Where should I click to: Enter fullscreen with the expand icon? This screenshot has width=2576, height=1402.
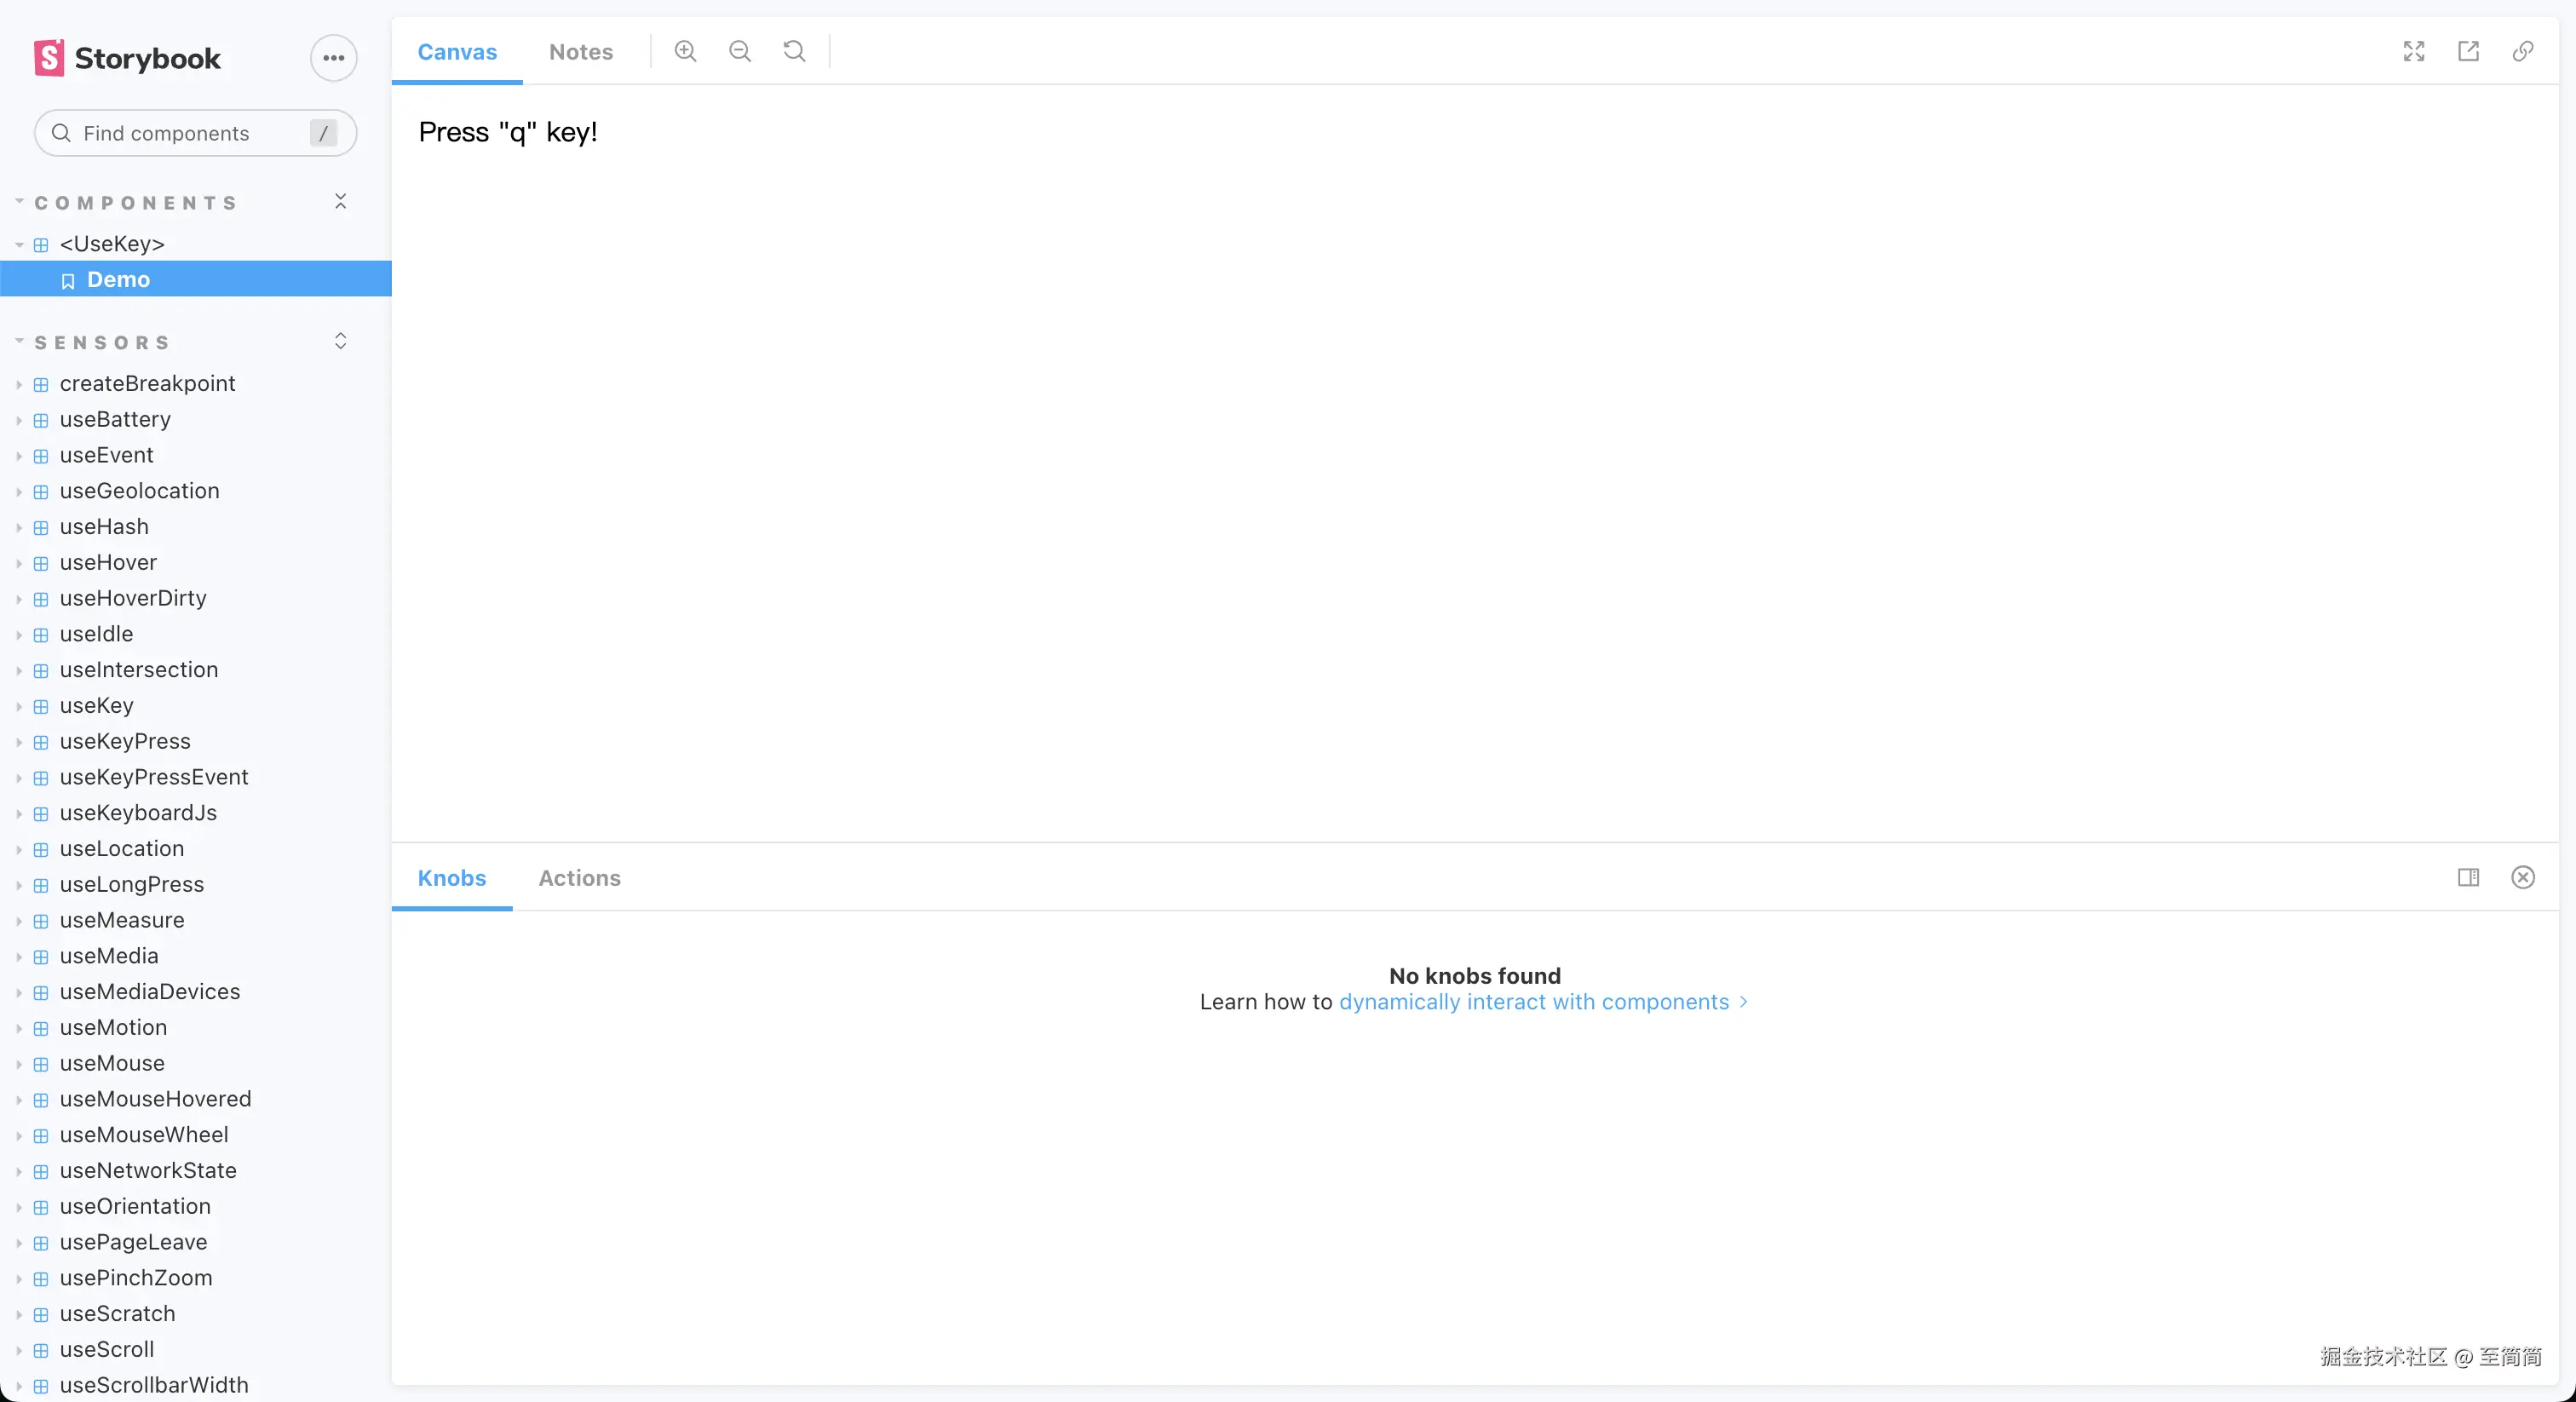2414,51
